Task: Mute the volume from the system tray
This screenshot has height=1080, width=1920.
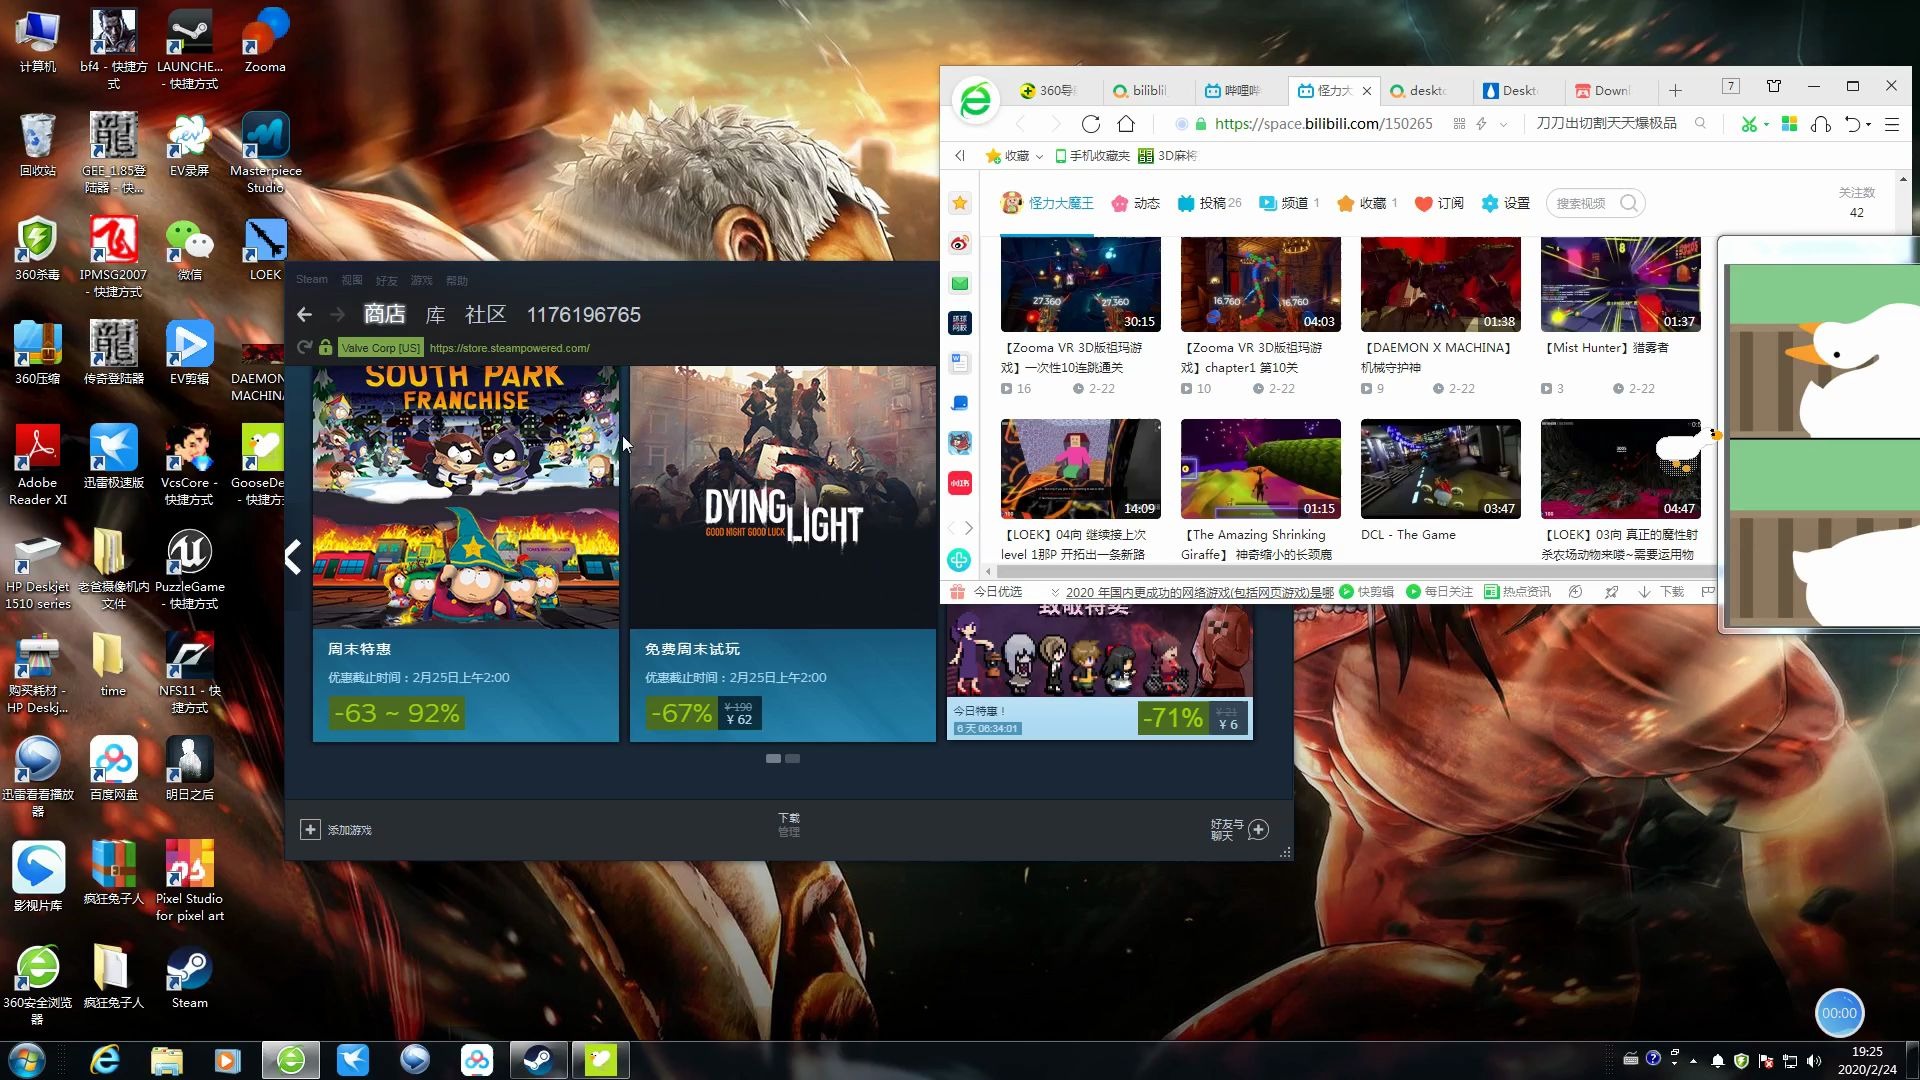Action: pos(1815,1059)
